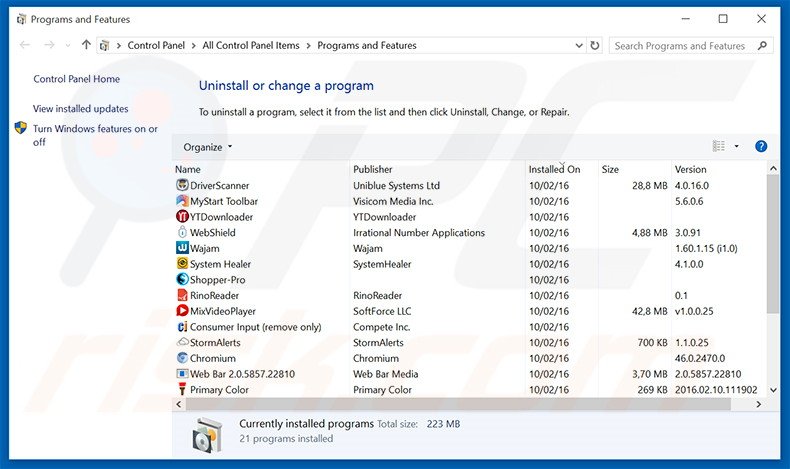This screenshot has width=790, height=469.
Task: Sort by the Installed On column
Action: [554, 169]
